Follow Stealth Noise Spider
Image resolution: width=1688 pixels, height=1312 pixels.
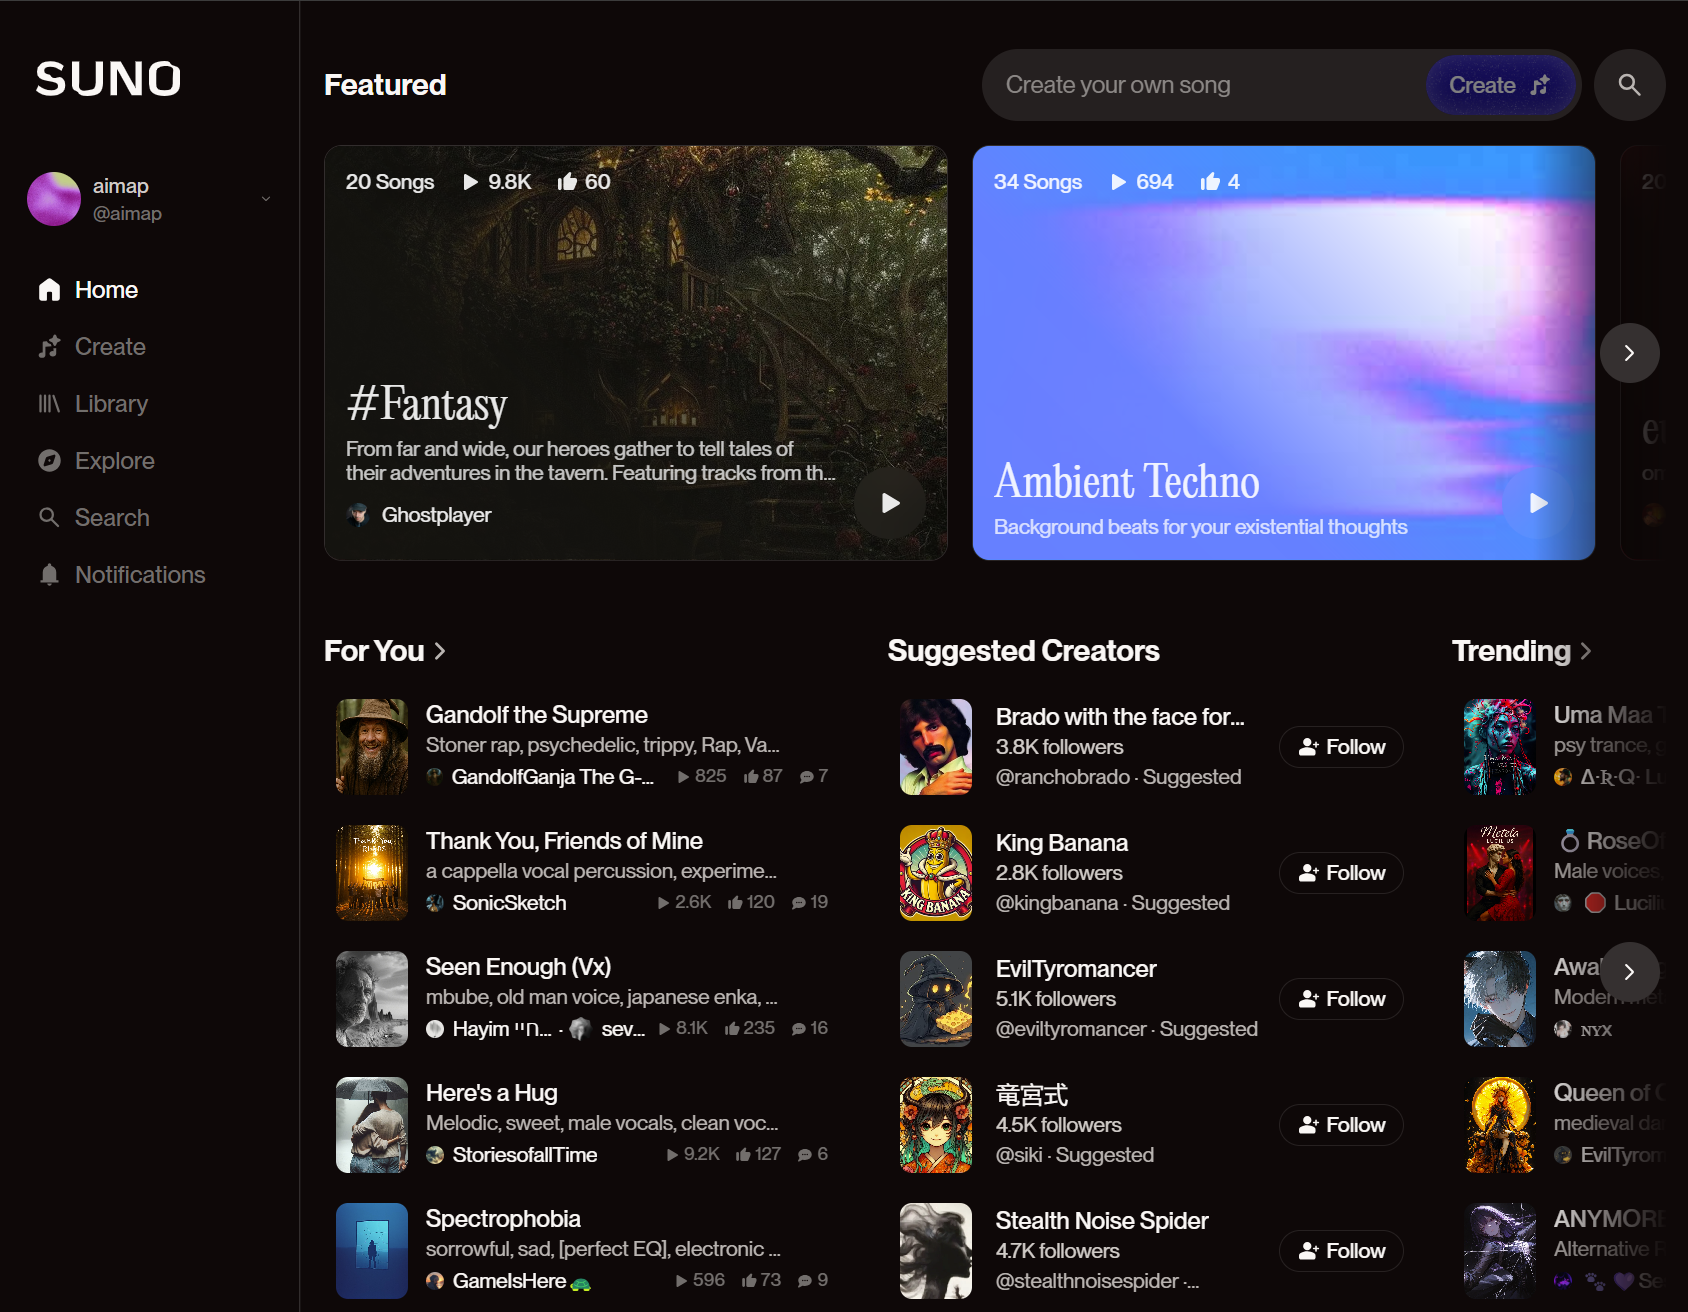coord(1340,1251)
